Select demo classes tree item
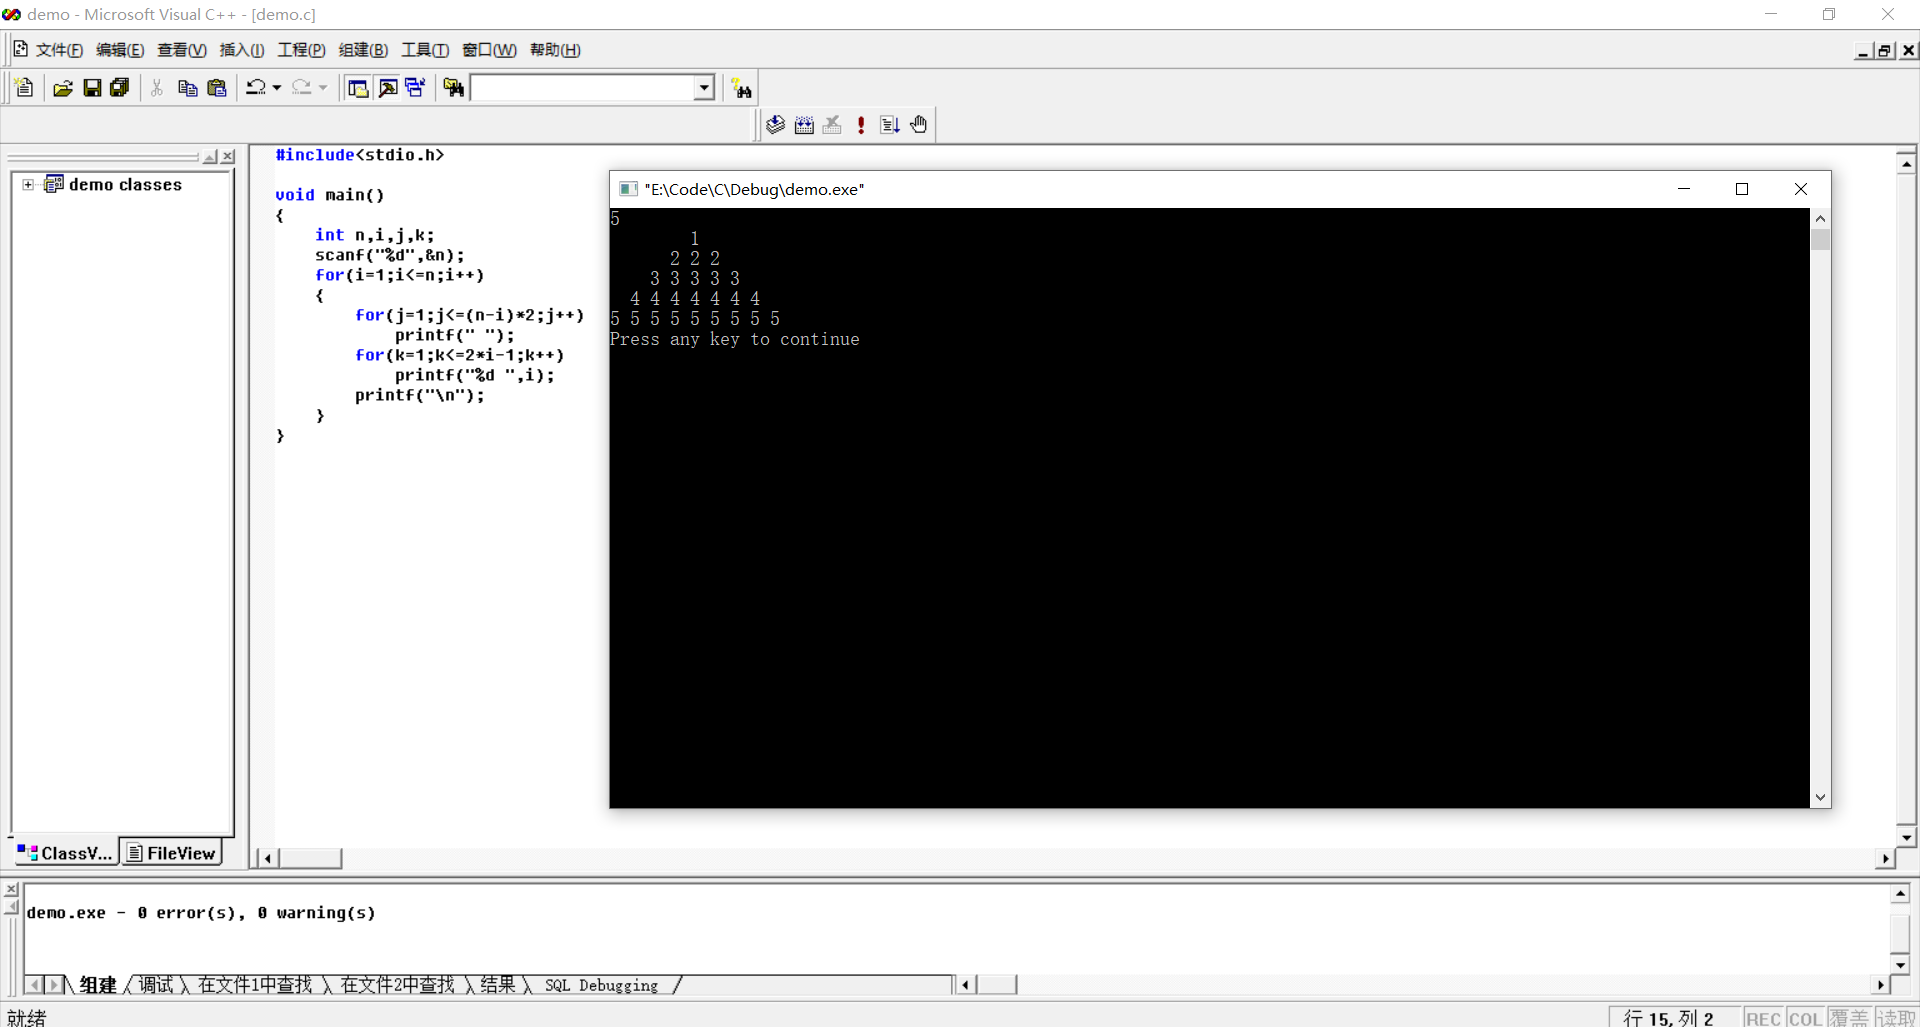1920x1027 pixels. click(125, 185)
